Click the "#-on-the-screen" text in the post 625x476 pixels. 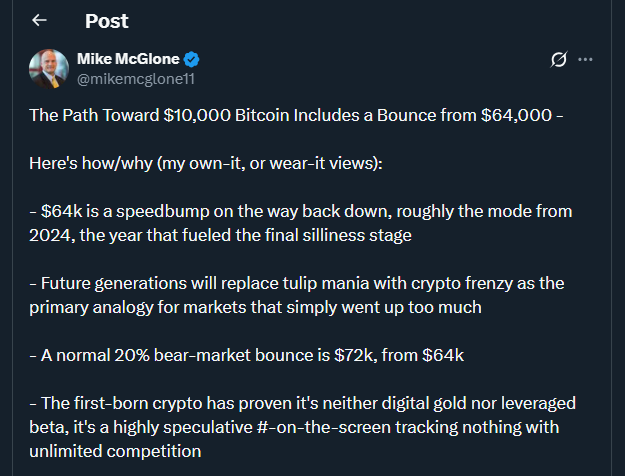[328, 427]
